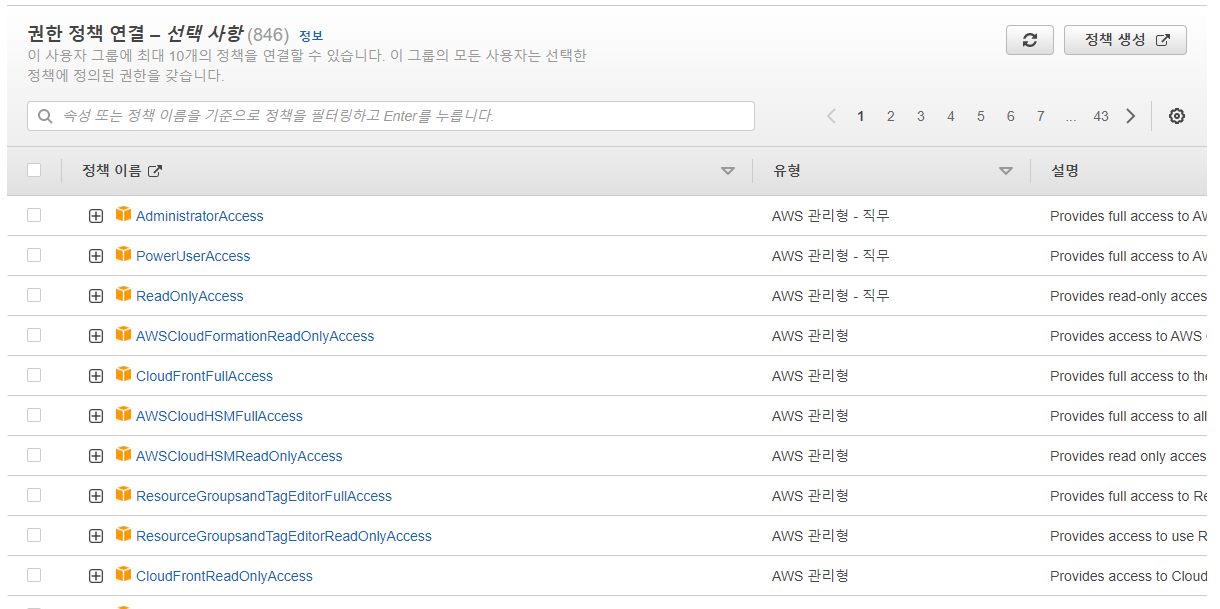
Task: Click the search magnifier icon in filter box
Action: (x=45, y=116)
